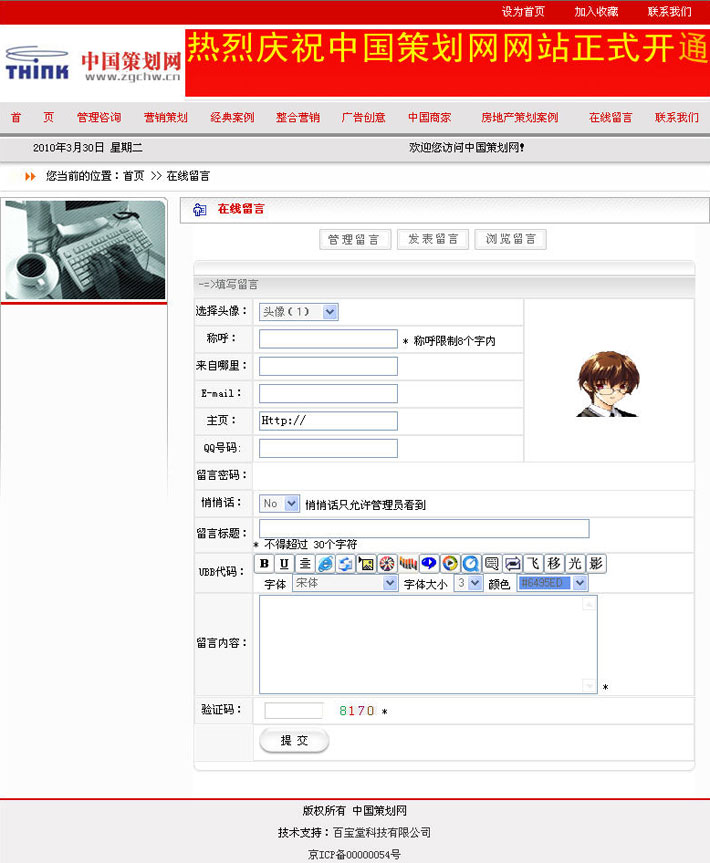The image size is (710, 863).
Task: Click the 光 (glow text) UBB button
Action: click(x=575, y=564)
